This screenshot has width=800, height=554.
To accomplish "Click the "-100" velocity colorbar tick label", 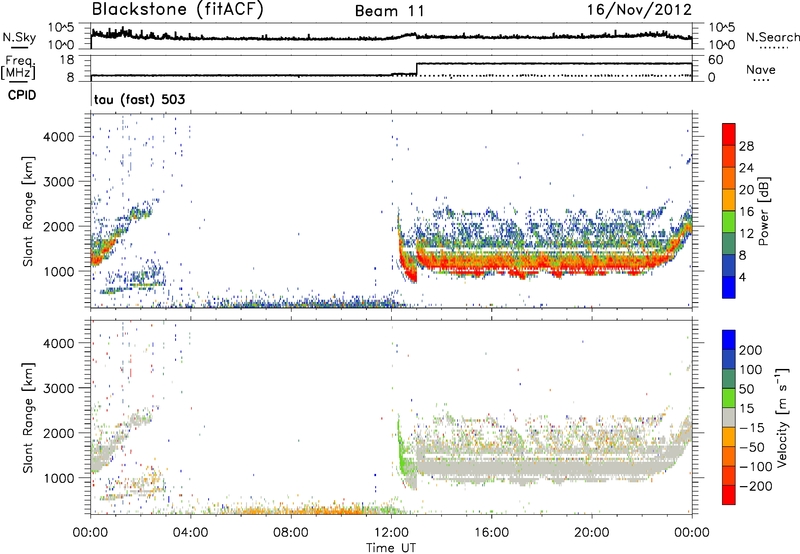I will pos(756,467).
